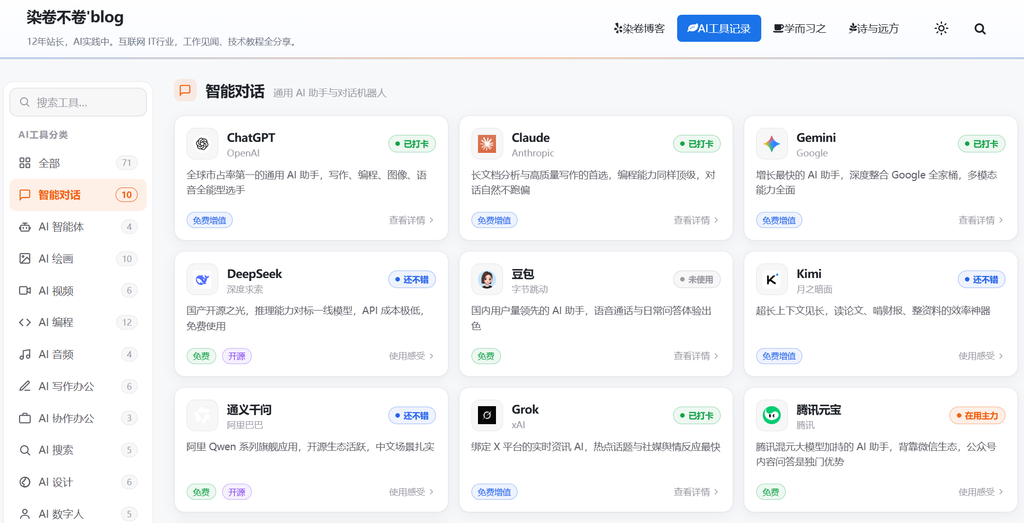Click the Kimi logo icon
The image size is (1024, 523).
coord(772,280)
